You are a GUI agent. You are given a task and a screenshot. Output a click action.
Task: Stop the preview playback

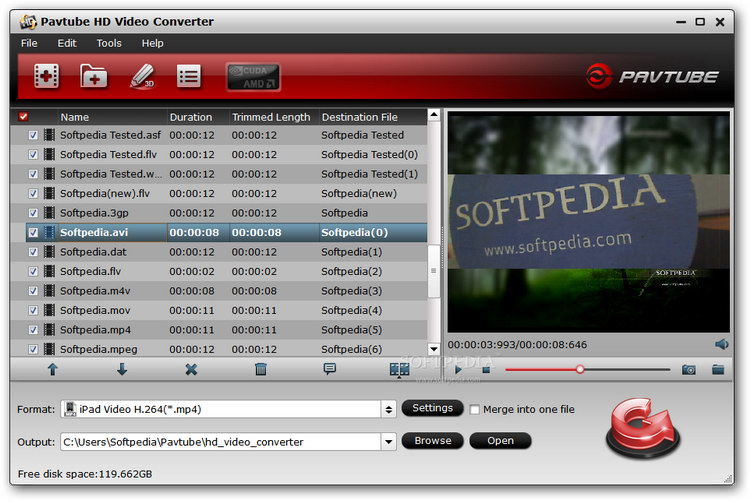coord(486,369)
